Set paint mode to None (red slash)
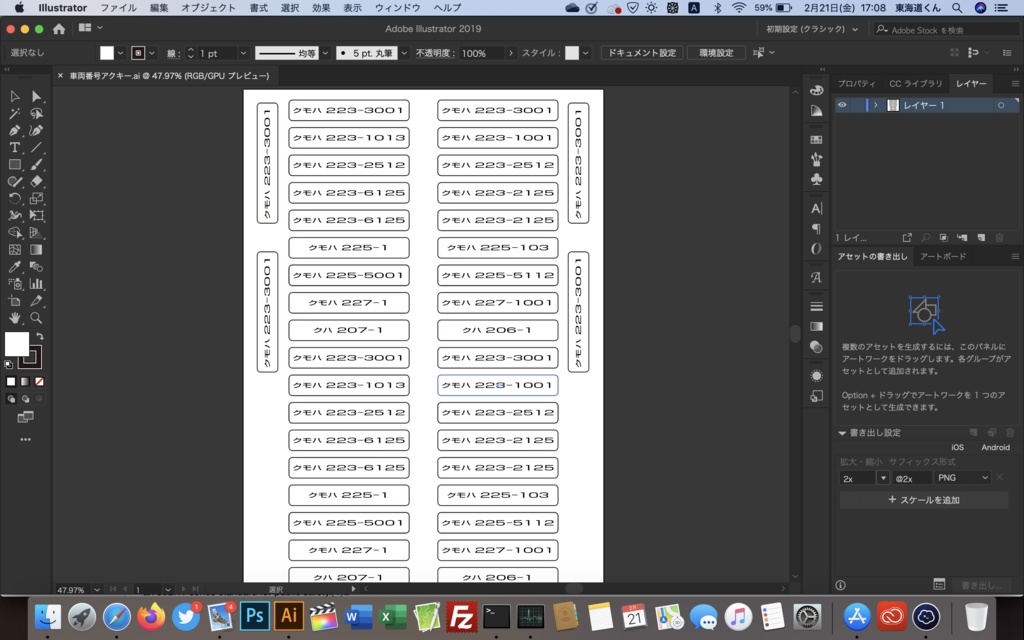 (39, 381)
